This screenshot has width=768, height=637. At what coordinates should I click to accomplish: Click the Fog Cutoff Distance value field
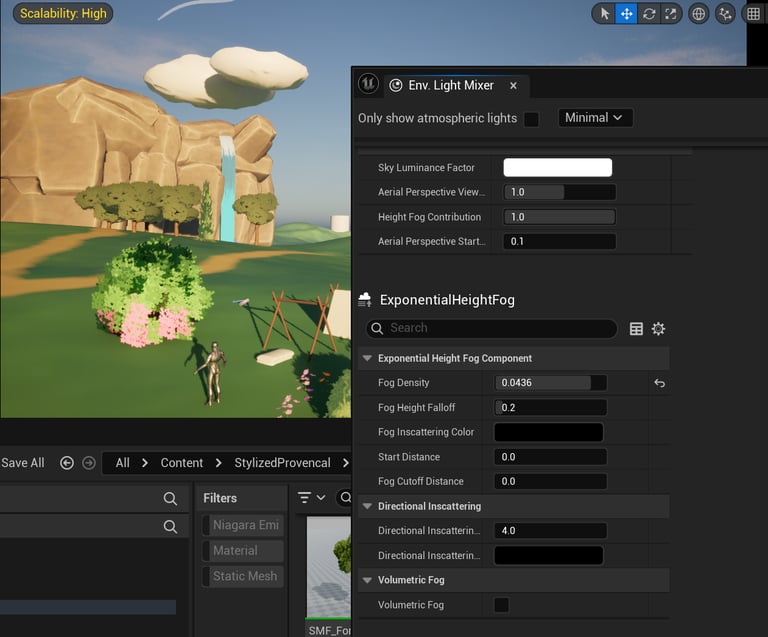click(x=551, y=481)
